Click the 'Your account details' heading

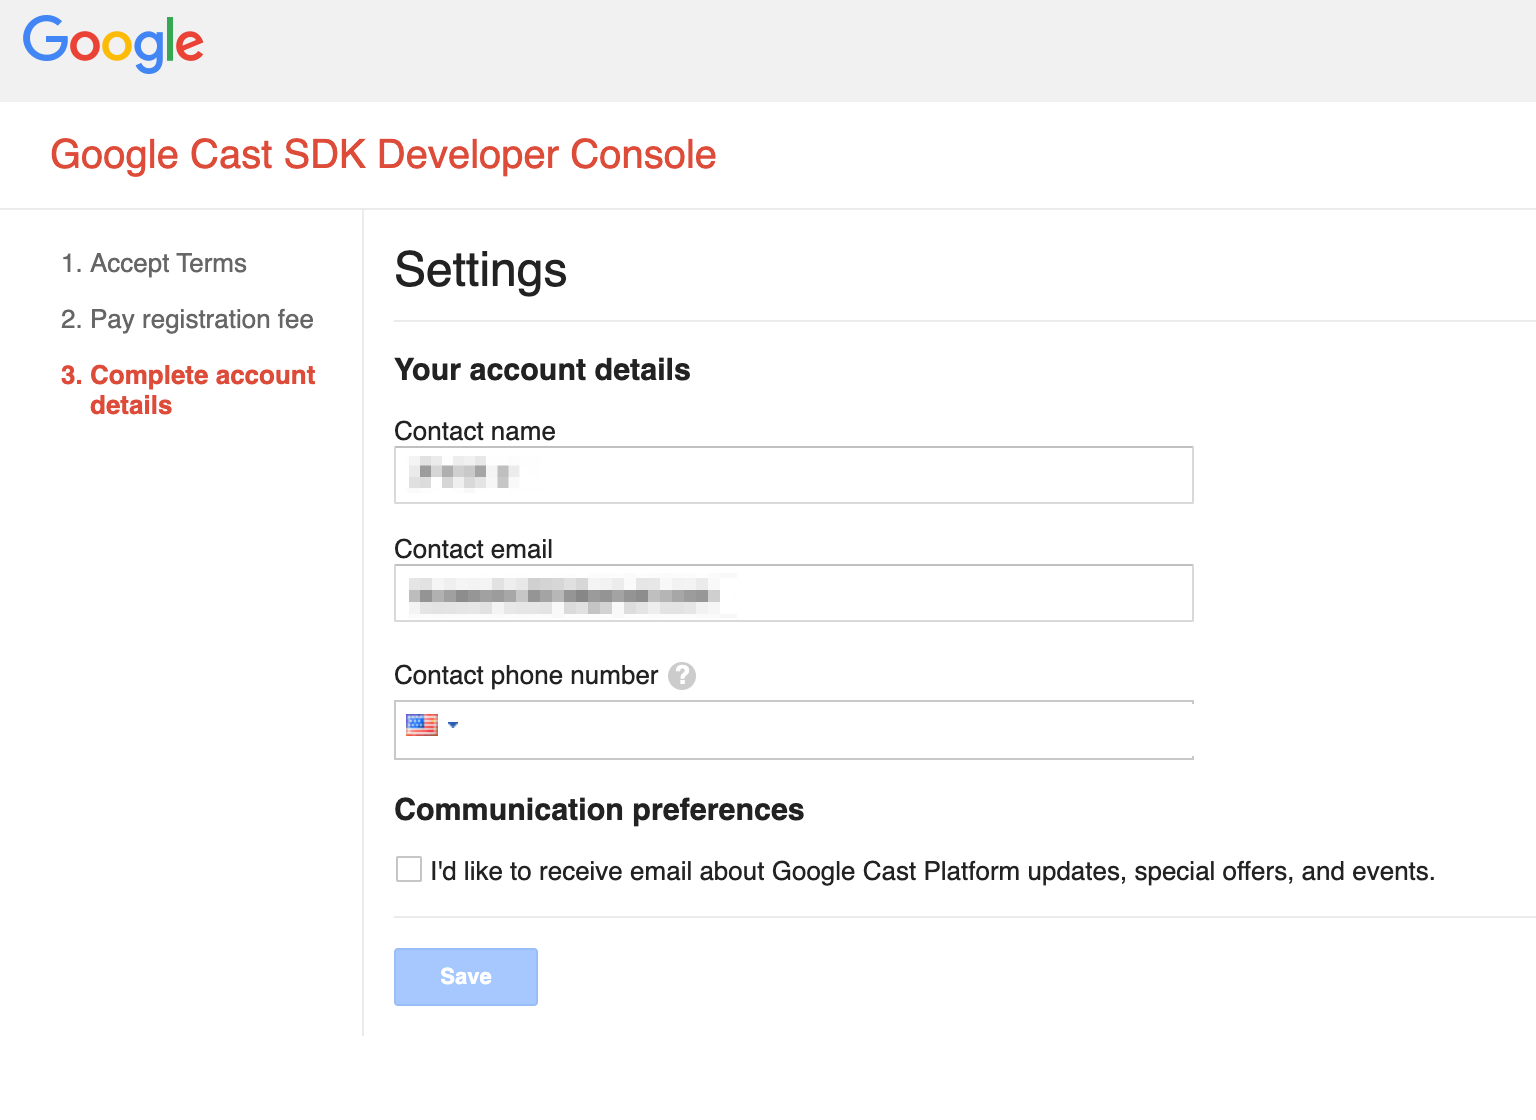[x=542, y=370]
